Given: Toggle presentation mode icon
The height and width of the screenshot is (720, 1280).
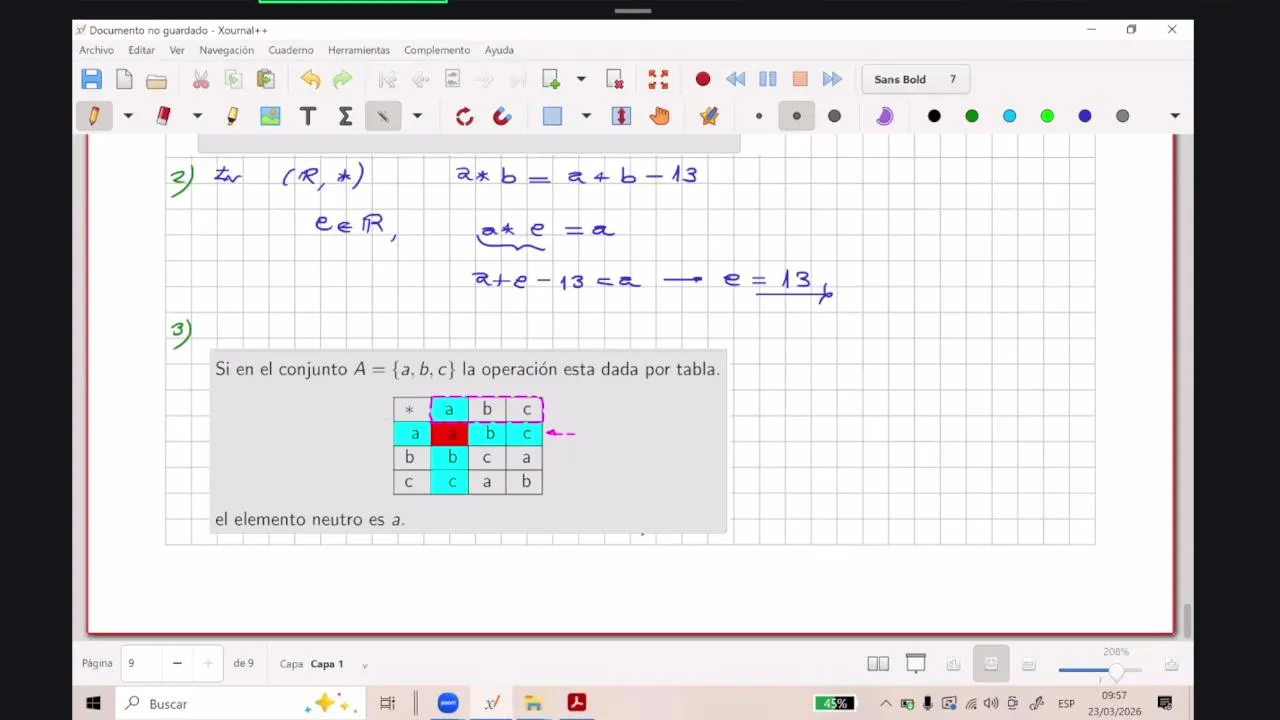Looking at the screenshot, I should 915,664.
